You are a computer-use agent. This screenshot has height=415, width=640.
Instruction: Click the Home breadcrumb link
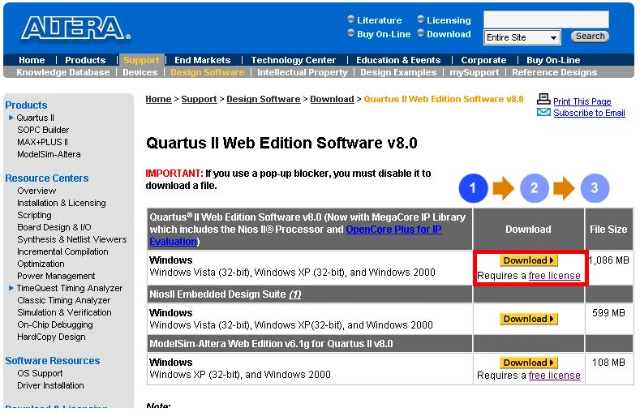coord(158,99)
